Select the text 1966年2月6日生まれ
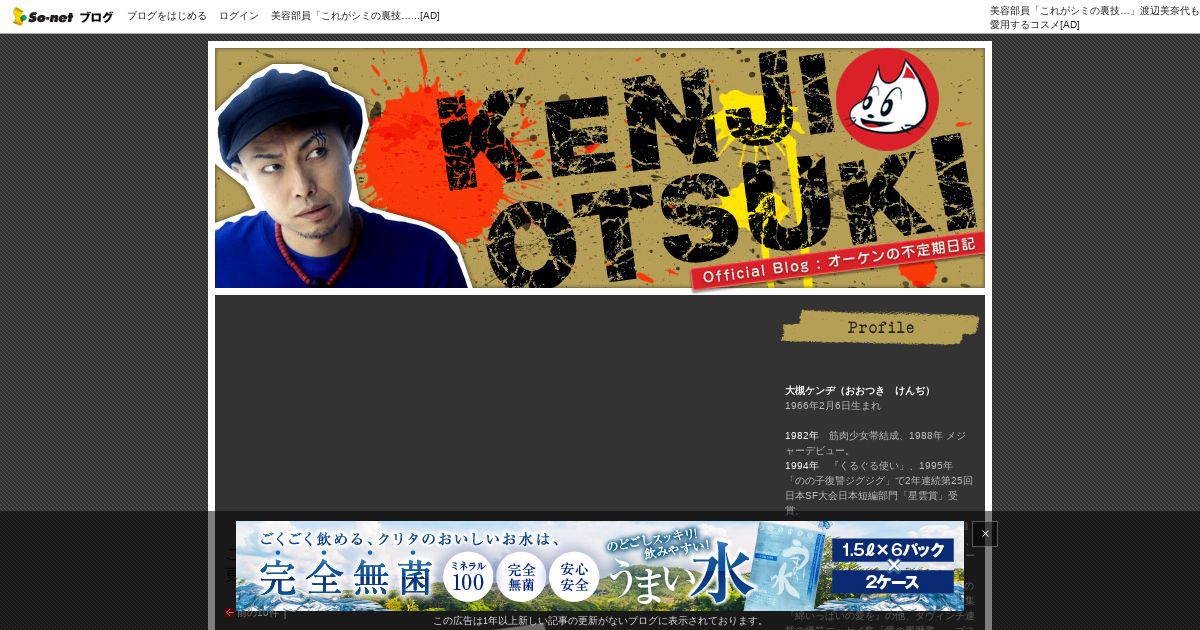 point(833,406)
